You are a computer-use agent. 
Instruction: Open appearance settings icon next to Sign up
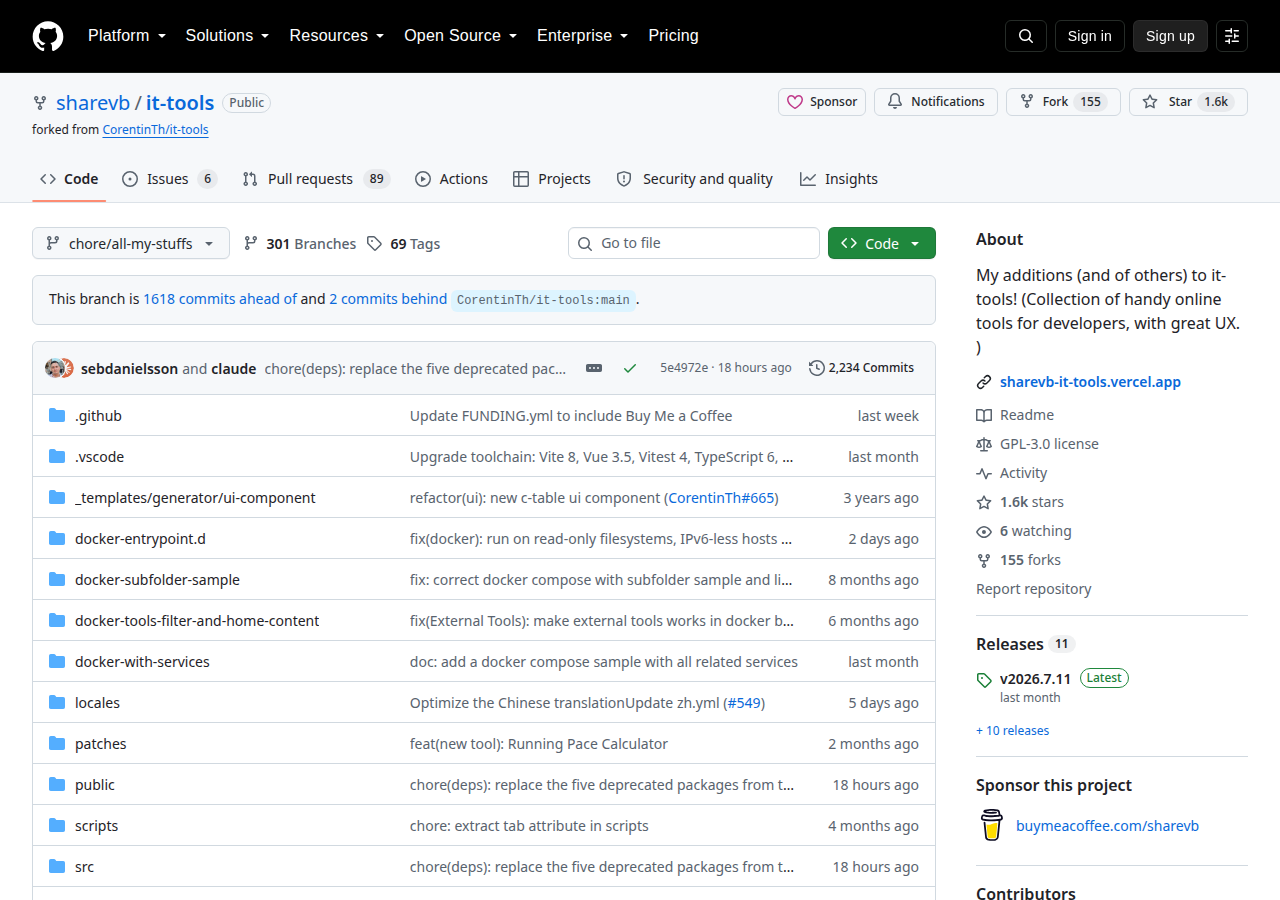(1232, 36)
